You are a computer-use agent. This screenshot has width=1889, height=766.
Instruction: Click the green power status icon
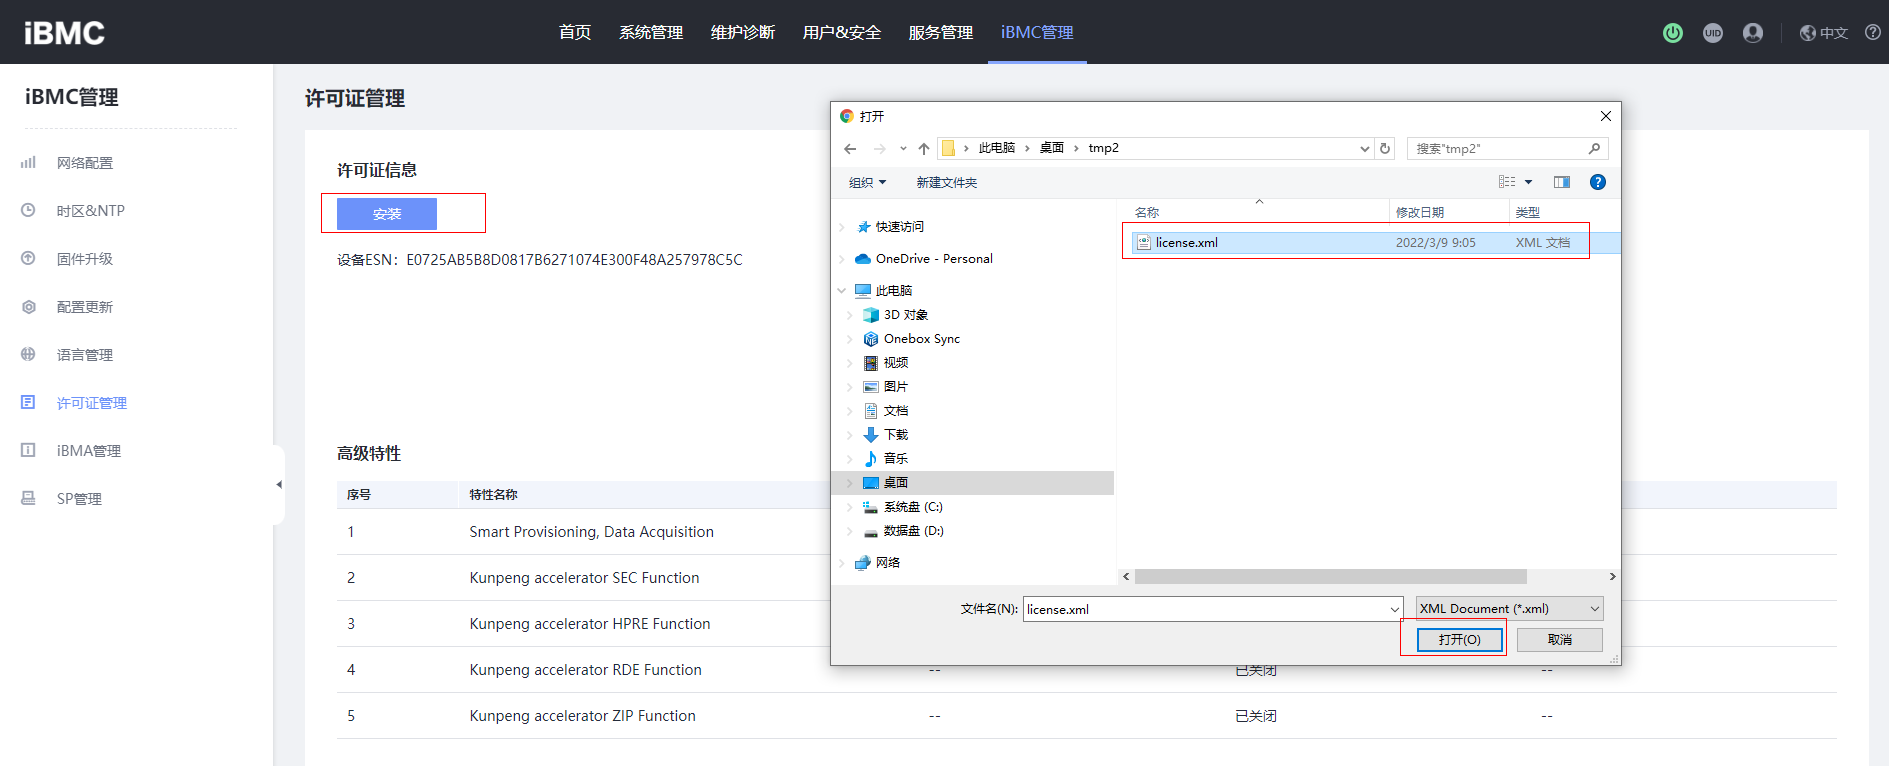click(x=1673, y=33)
